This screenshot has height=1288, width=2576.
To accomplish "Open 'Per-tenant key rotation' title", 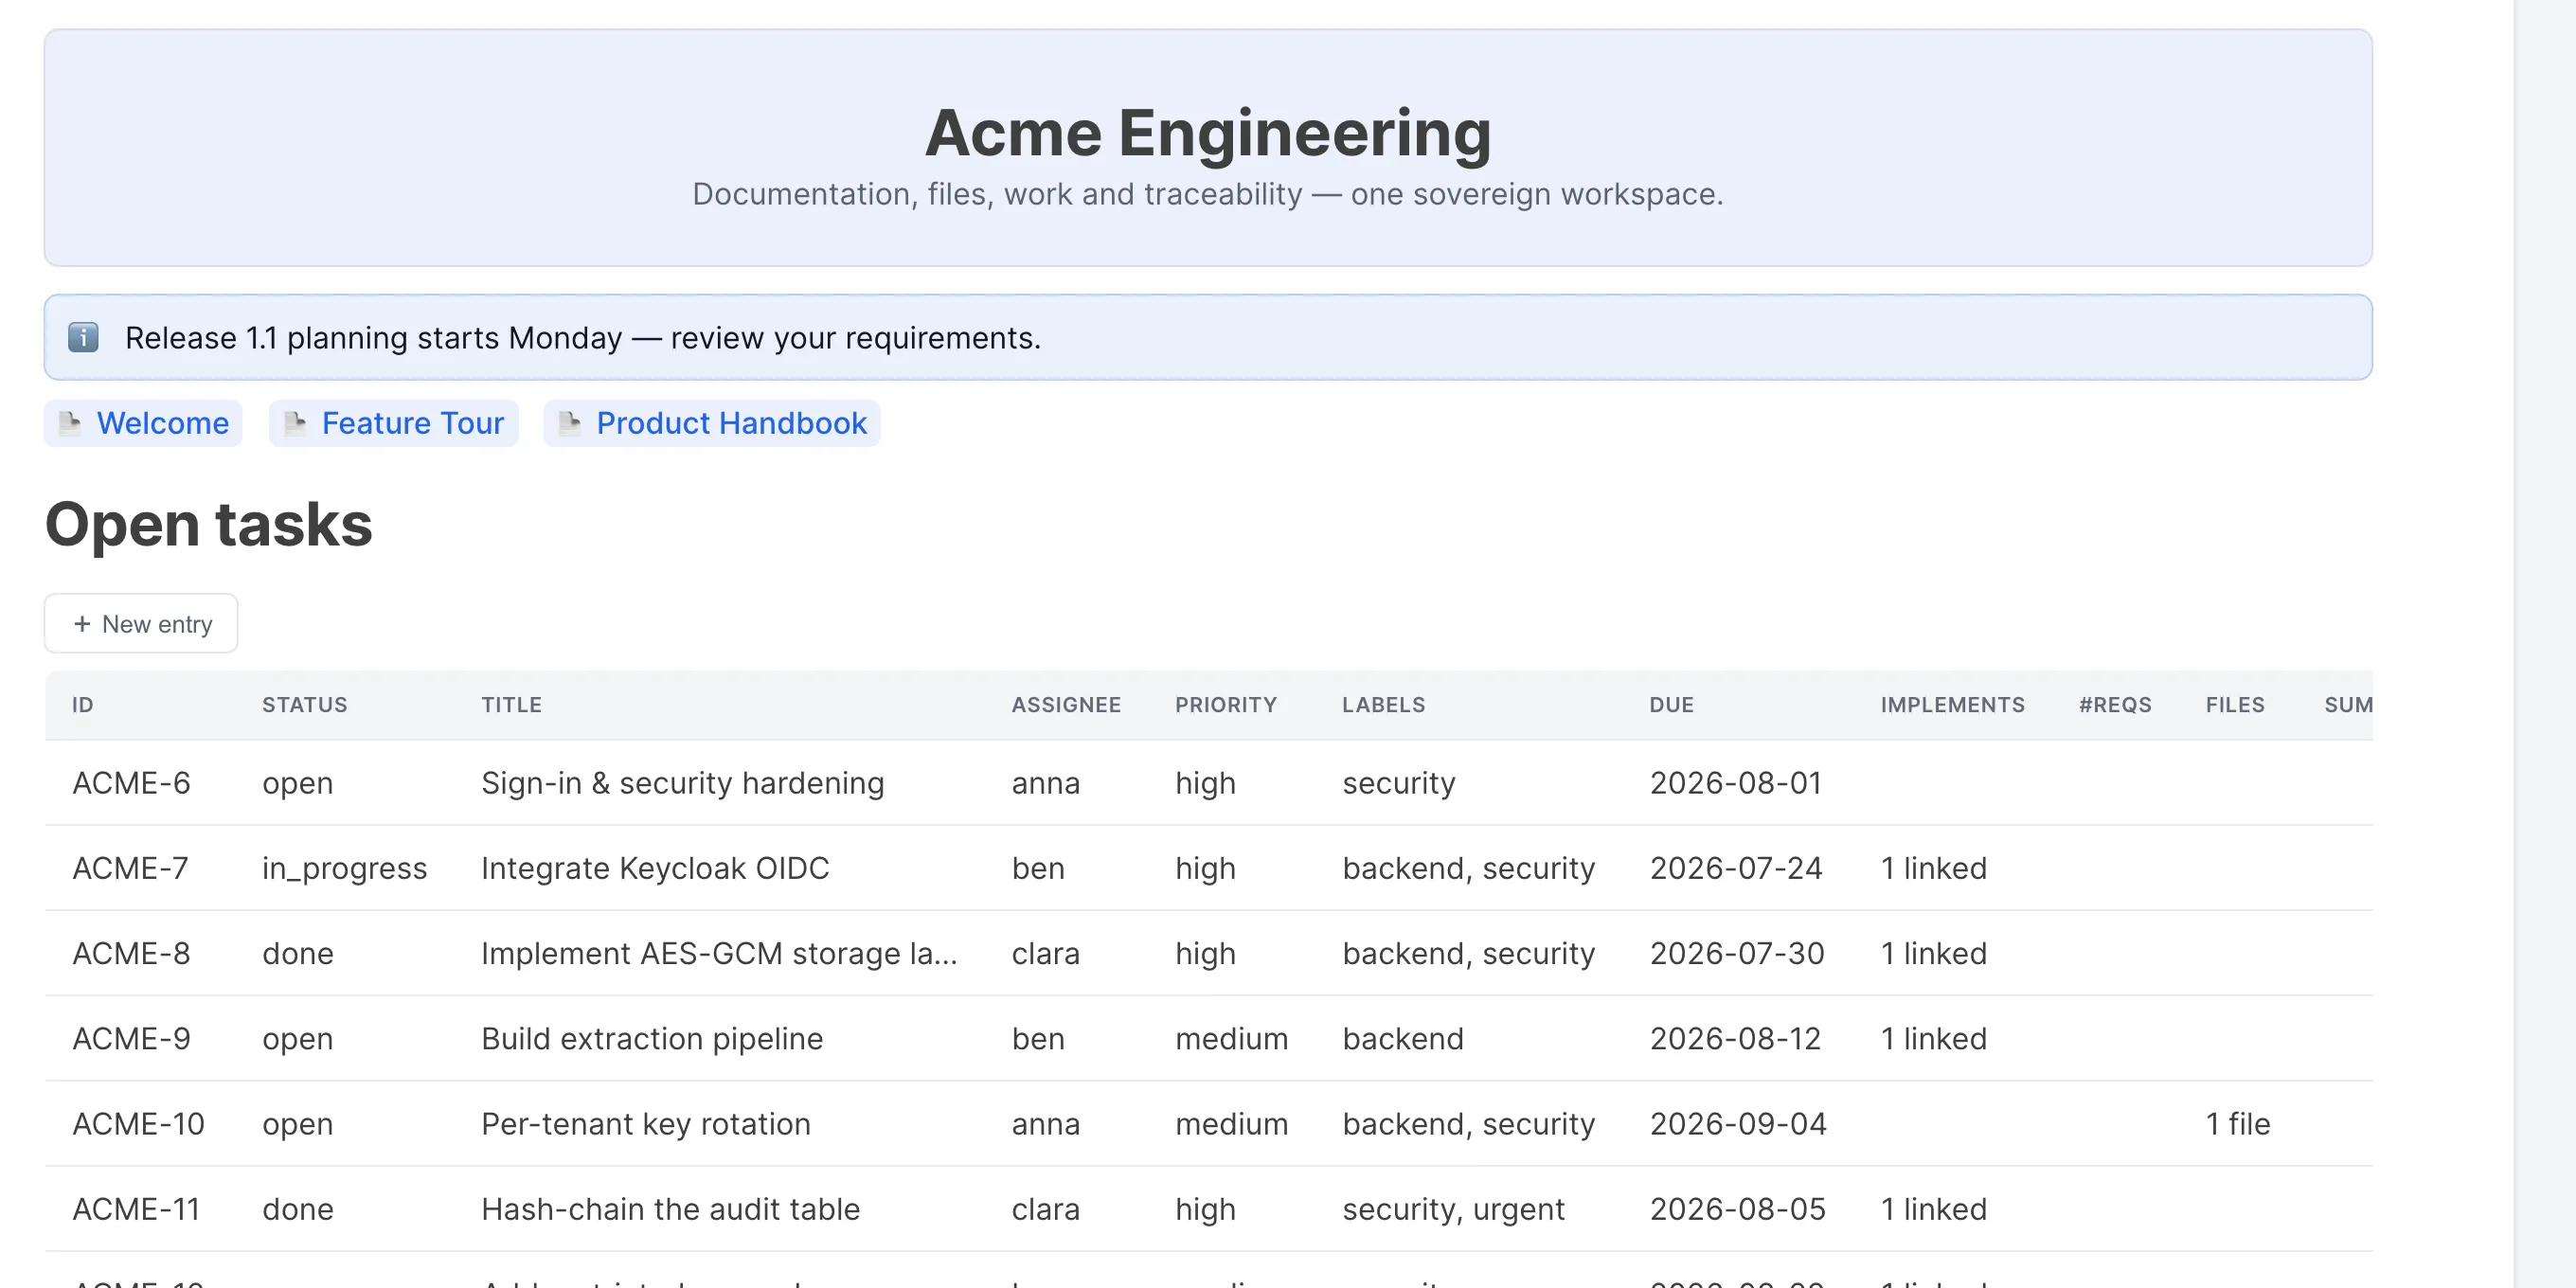I will pyautogui.click(x=646, y=1123).
